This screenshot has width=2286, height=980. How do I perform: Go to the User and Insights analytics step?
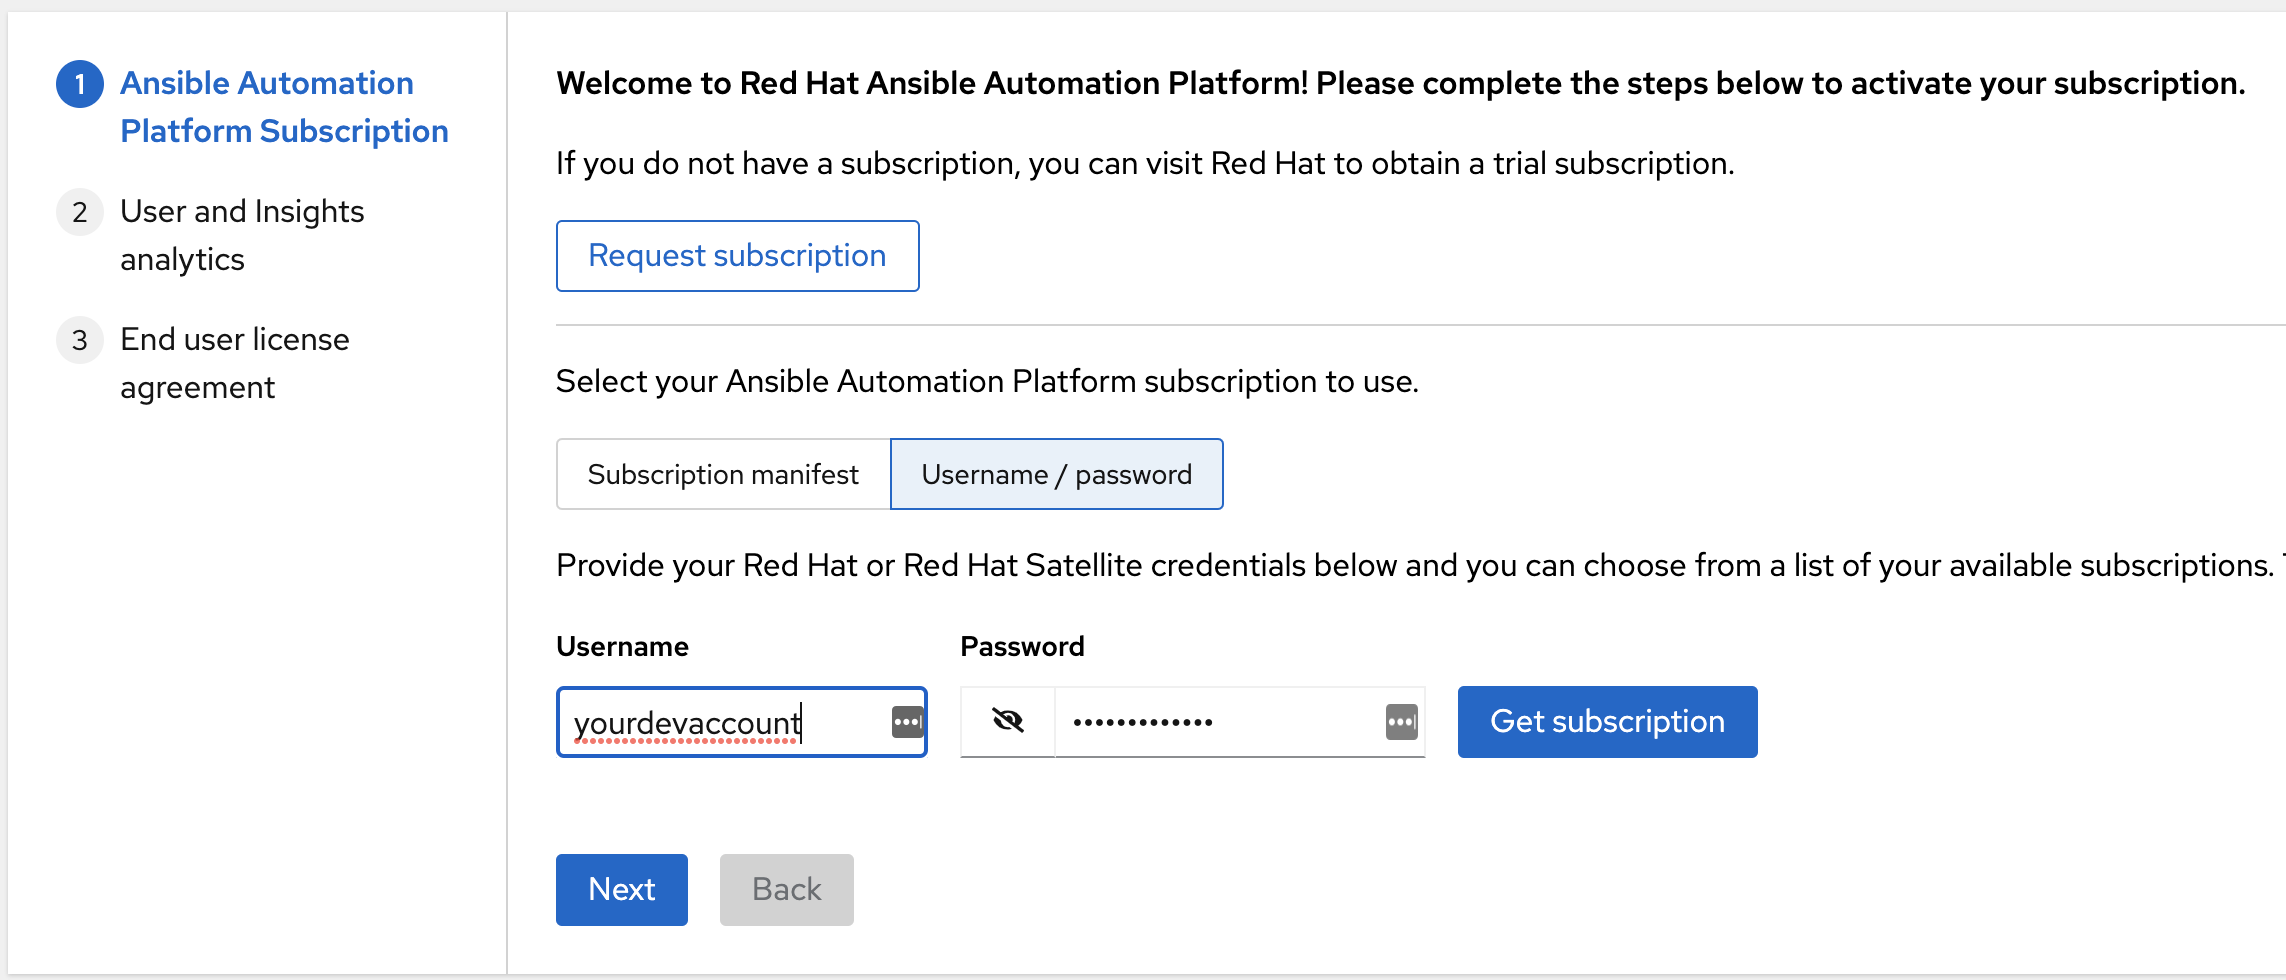[x=241, y=234]
